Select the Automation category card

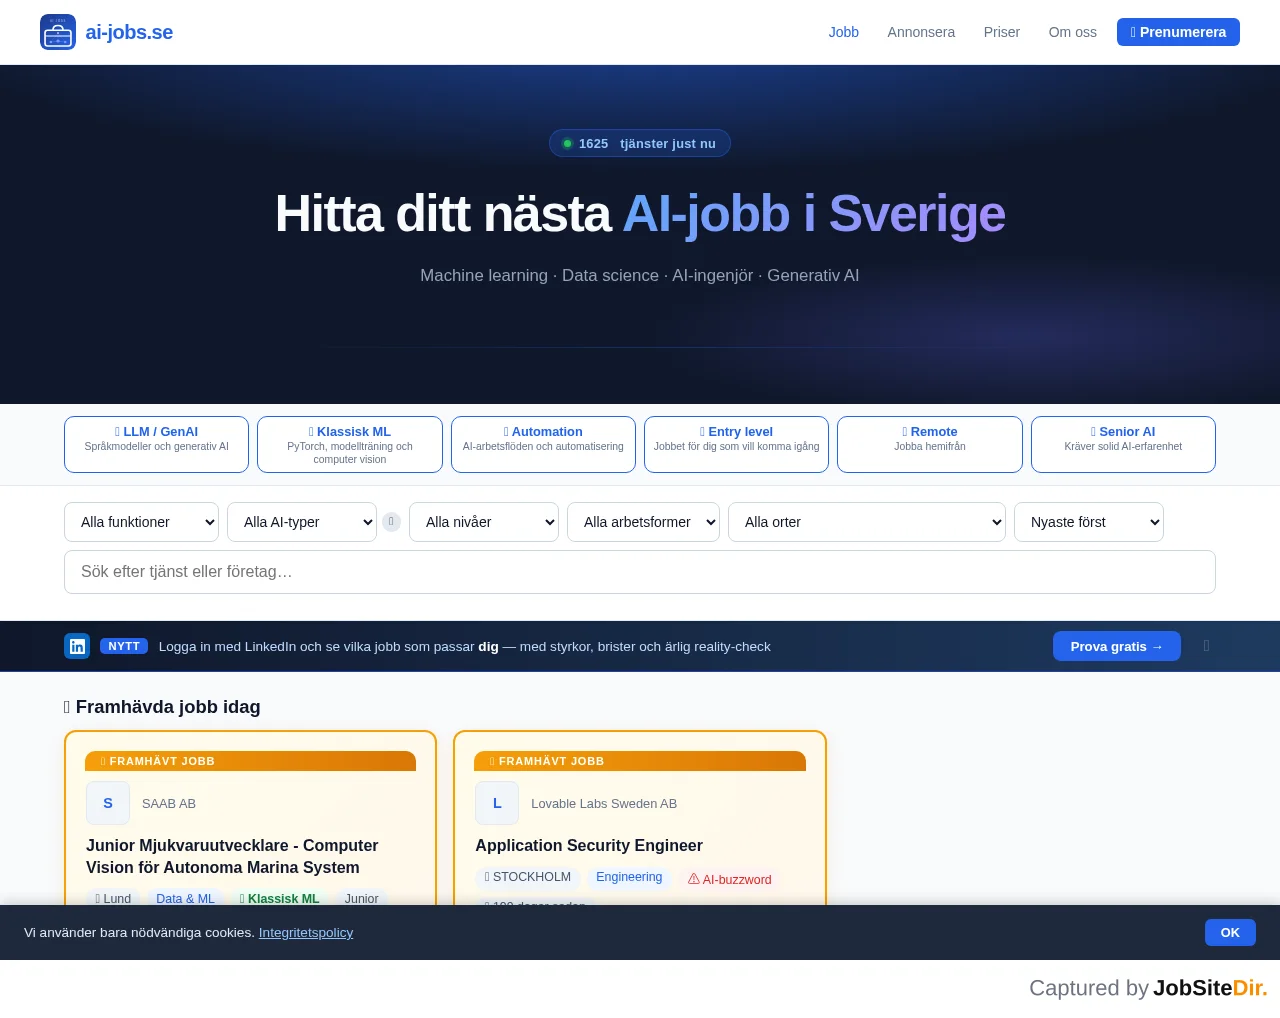pos(543,444)
